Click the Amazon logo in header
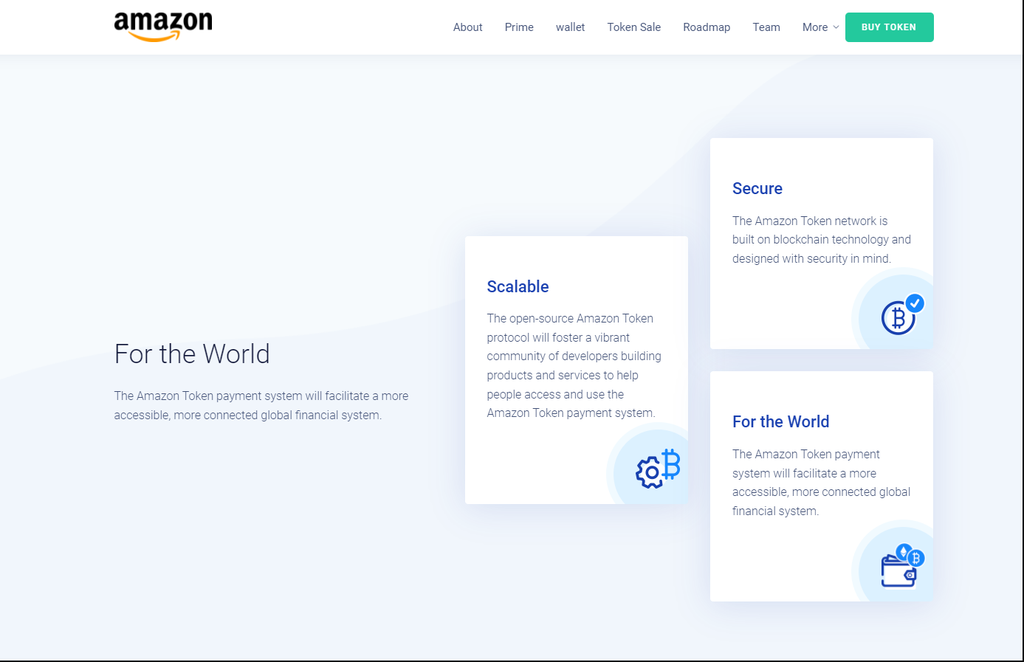Viewport: 1024px width, 662px height. (x=163, y=27)
